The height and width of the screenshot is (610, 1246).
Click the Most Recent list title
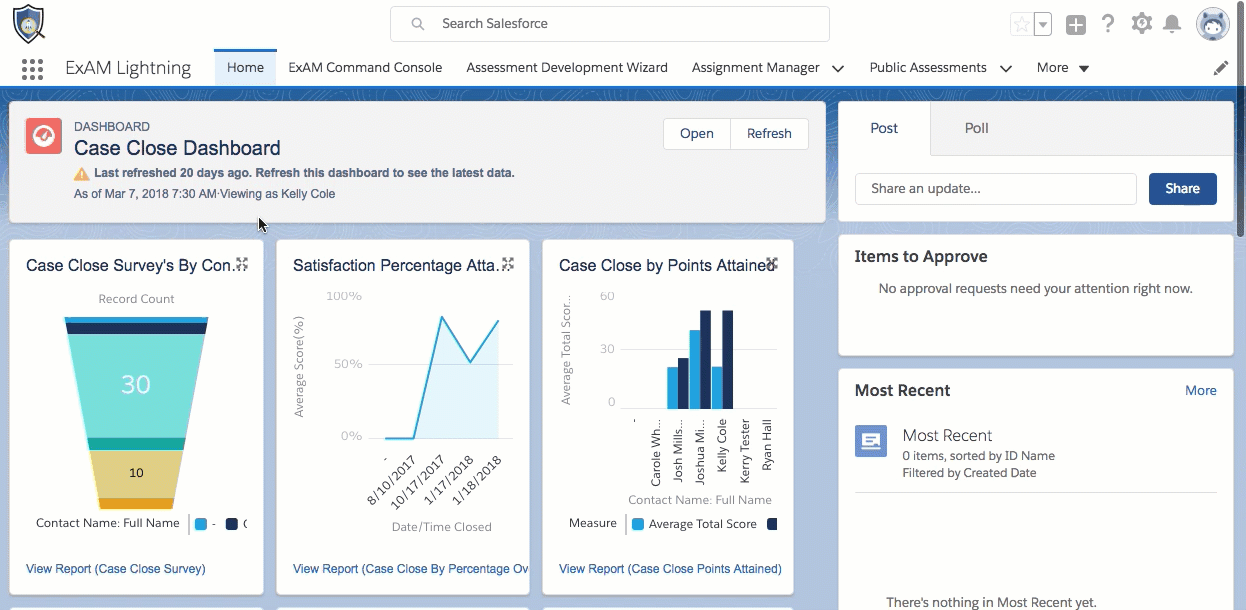[x=947, y=436]
